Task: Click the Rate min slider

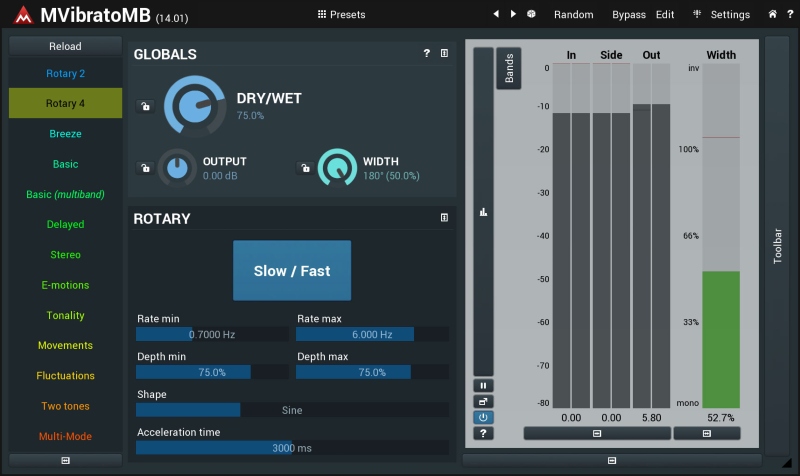Action: pyautogui.click(x=212, y=334)
